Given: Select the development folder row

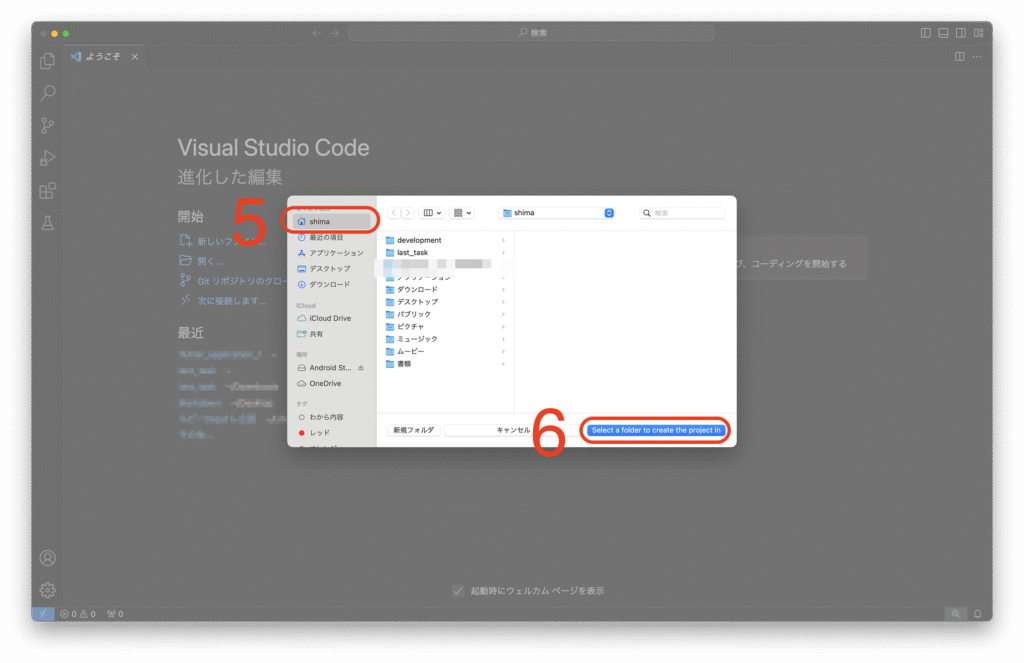Looking at the screenshot, I should tap(446, 240).
